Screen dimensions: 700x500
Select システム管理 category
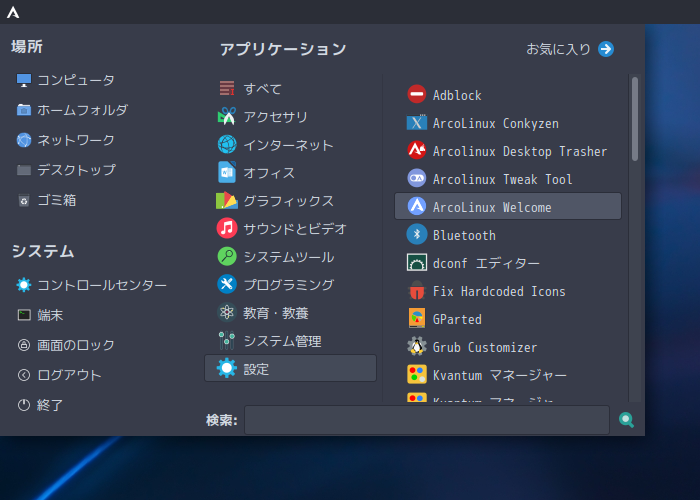pos(290,341)
